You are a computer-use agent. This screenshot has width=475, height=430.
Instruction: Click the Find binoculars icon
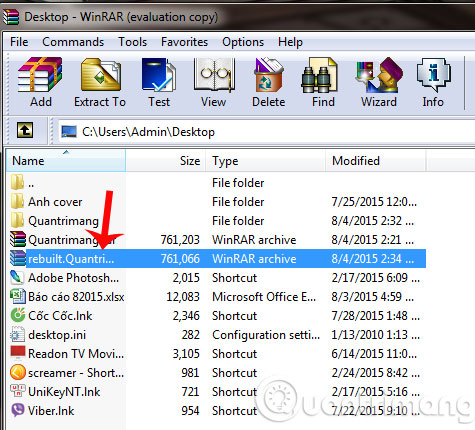pos(320,75)
